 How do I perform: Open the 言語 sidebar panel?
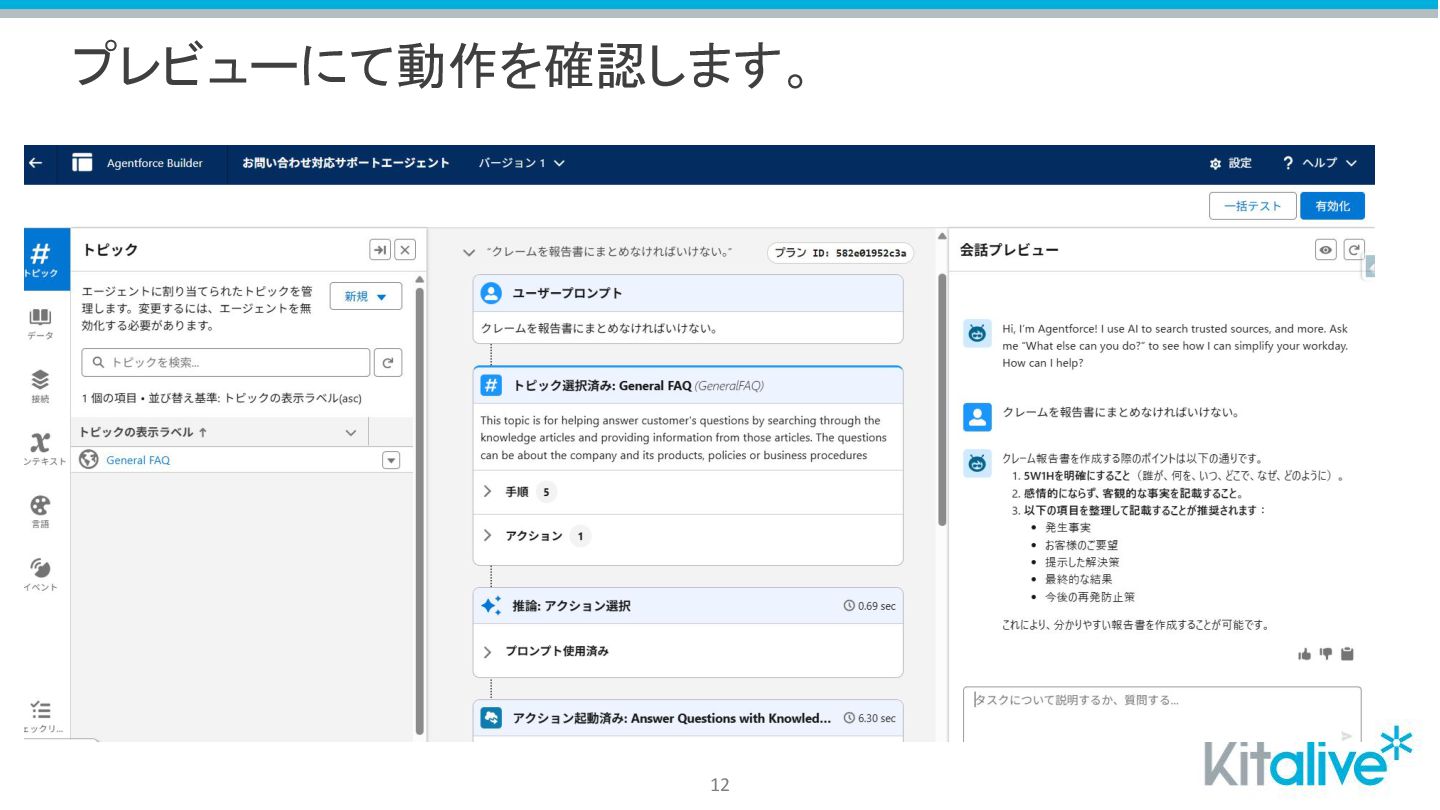(40, 511)
